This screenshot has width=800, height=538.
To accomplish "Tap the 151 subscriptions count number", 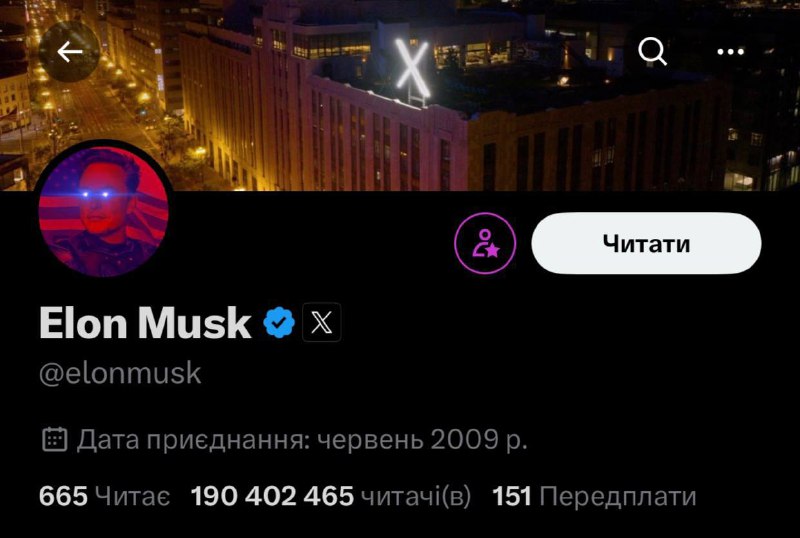I will (x=512, y=496).
